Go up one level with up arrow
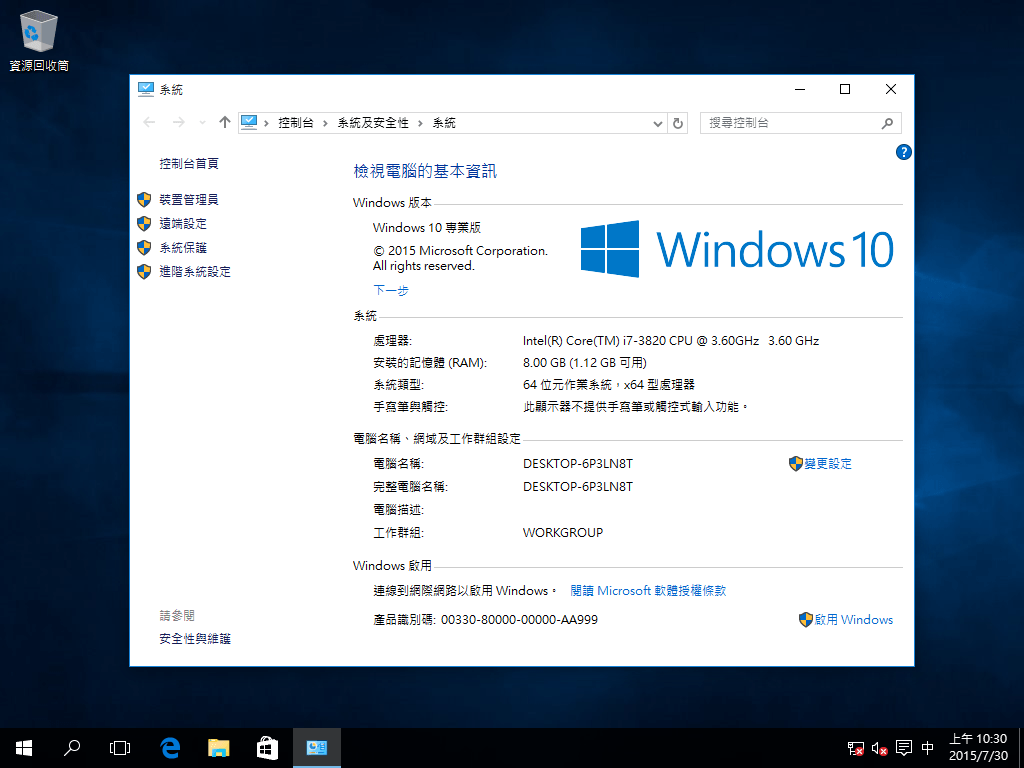Viewport: 1024px width, 768px height. coord(225,122)
